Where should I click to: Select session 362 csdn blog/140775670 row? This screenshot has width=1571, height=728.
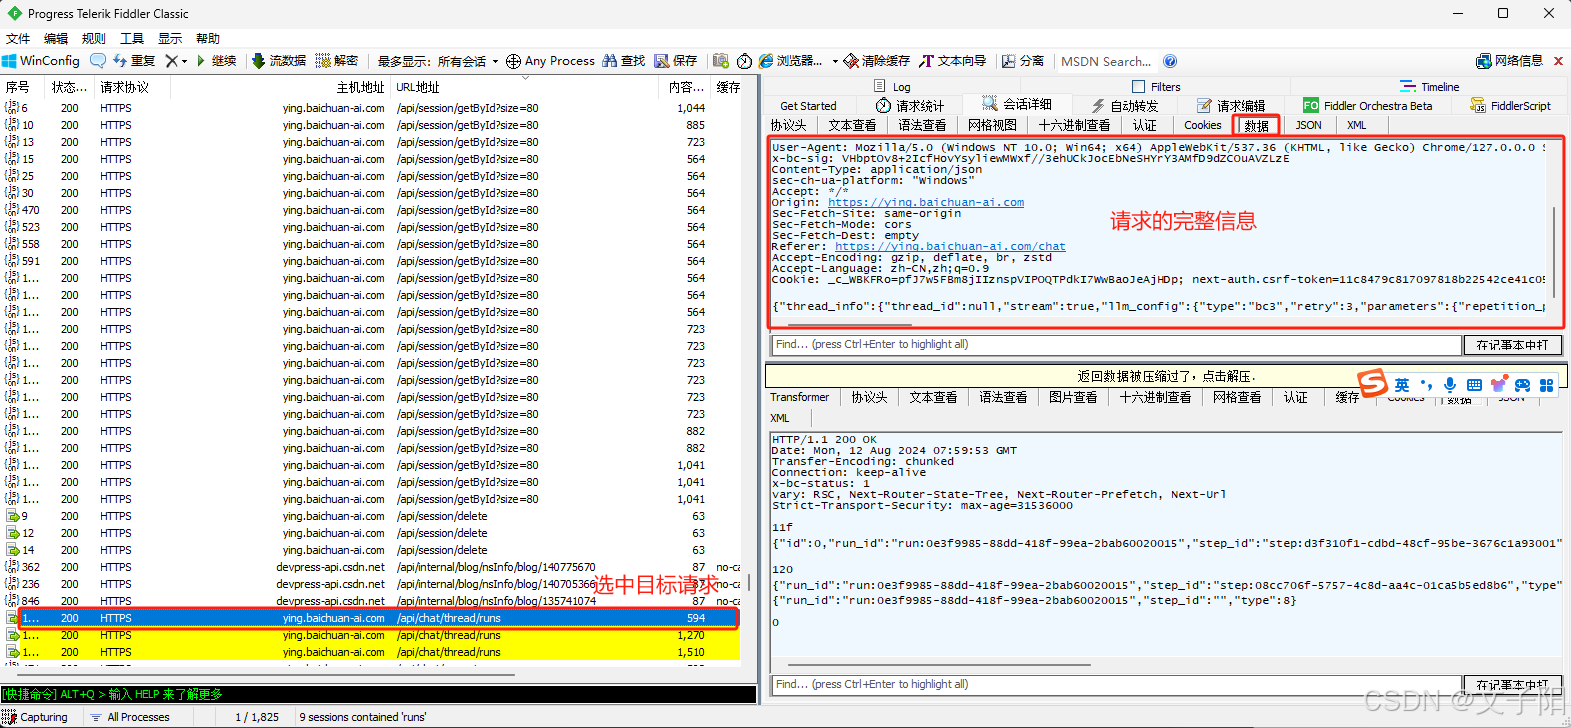pyautogui.click(x=372, y=567)
